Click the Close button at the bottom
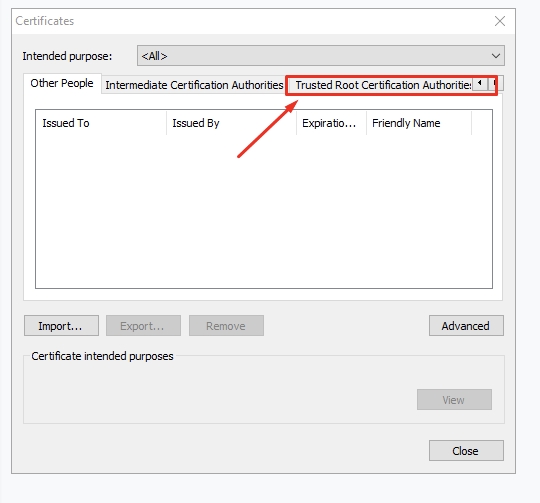This screenshot has width=540, height=503. click(466, 450)
